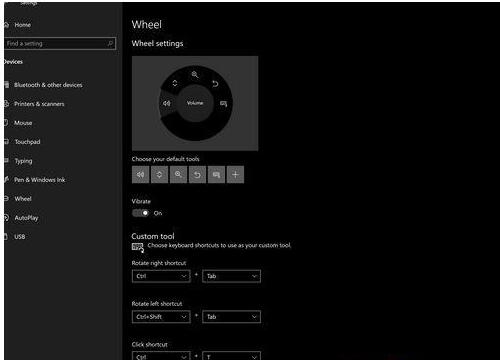Select the Custom tool button under default tools

tap(216, 175)
